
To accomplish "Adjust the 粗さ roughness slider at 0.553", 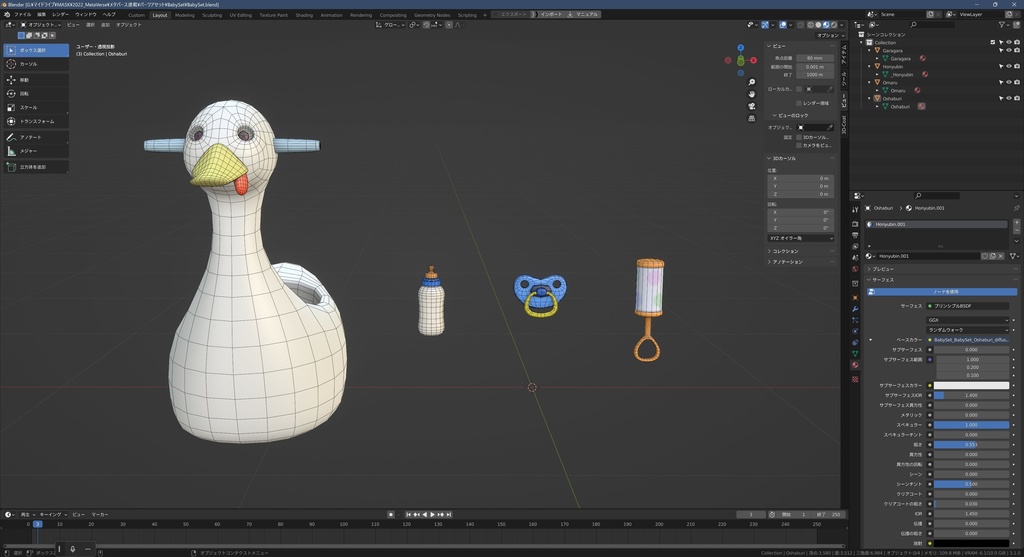I will 971,445.
